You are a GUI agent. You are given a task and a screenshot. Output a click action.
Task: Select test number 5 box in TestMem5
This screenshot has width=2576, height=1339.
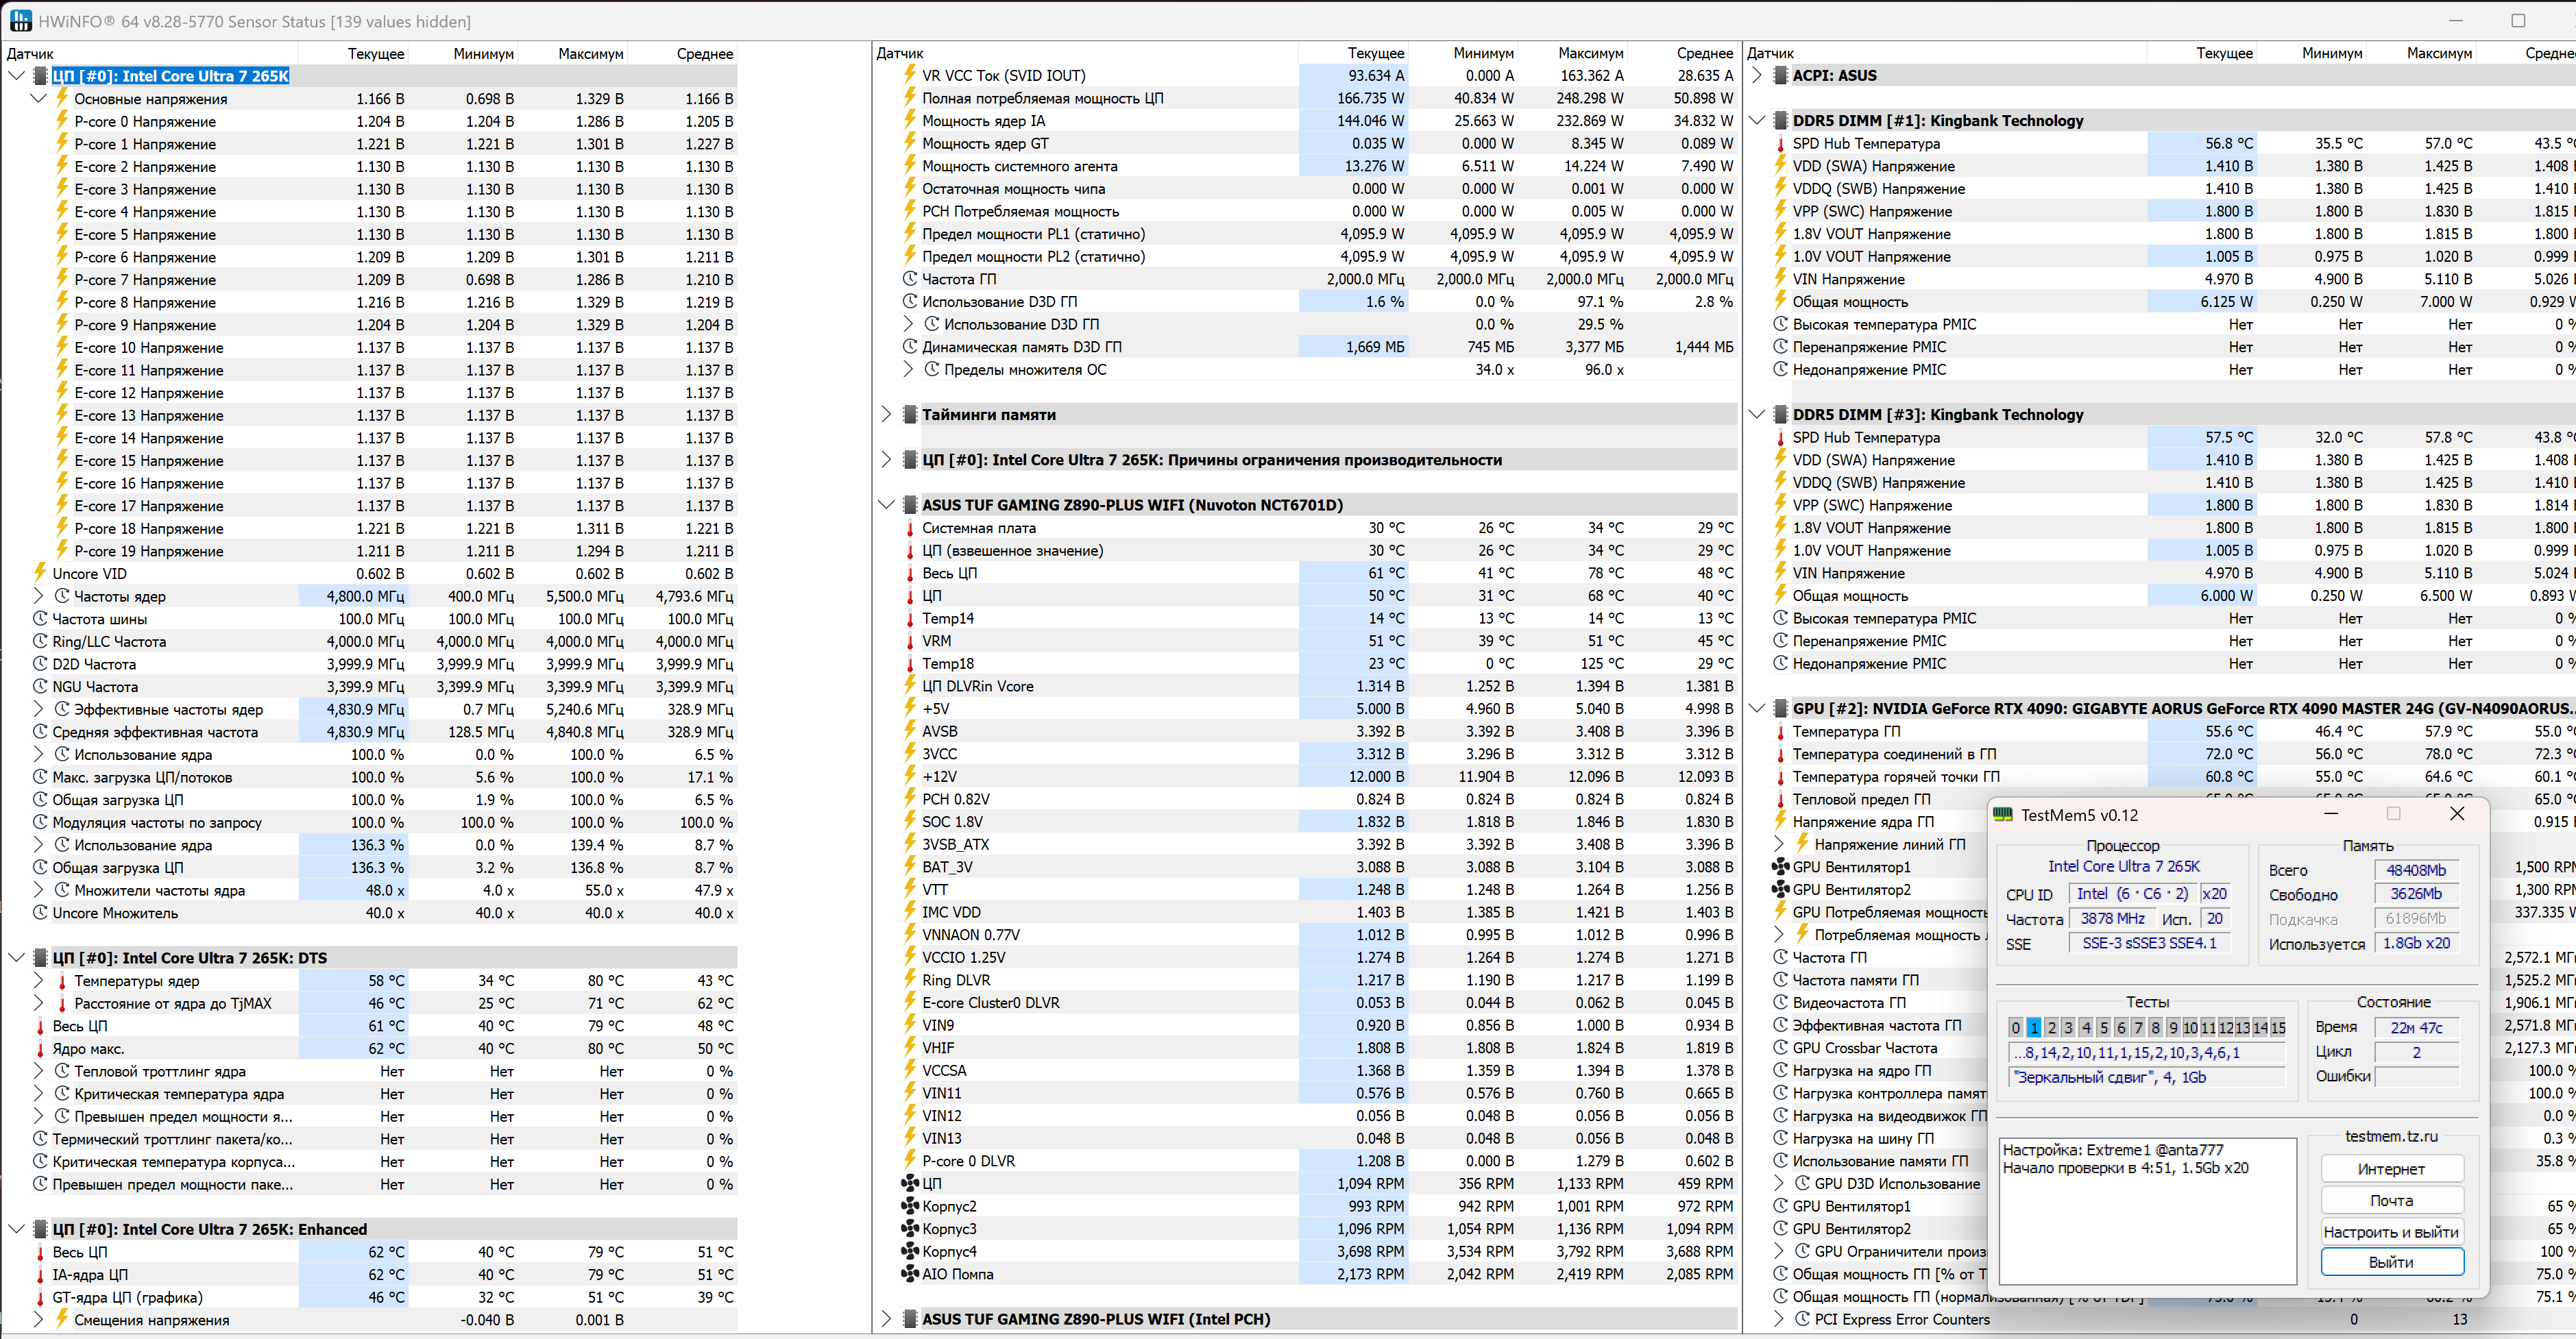point(2103,1027)
